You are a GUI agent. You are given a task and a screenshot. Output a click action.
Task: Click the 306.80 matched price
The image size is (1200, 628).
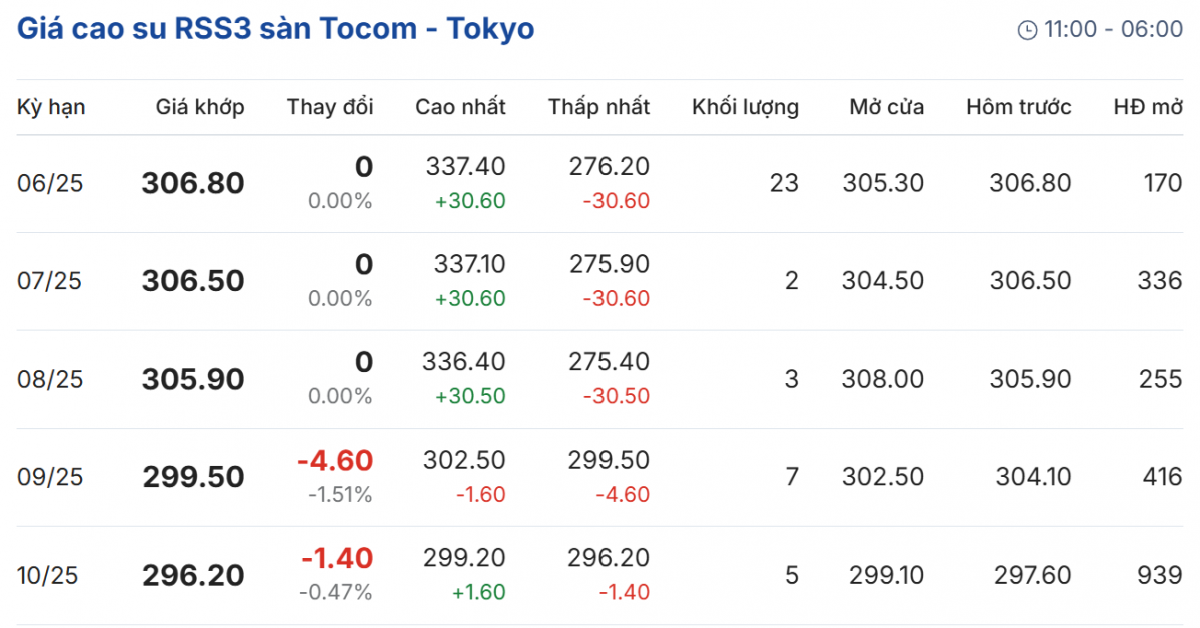click(x=193, y=183)
